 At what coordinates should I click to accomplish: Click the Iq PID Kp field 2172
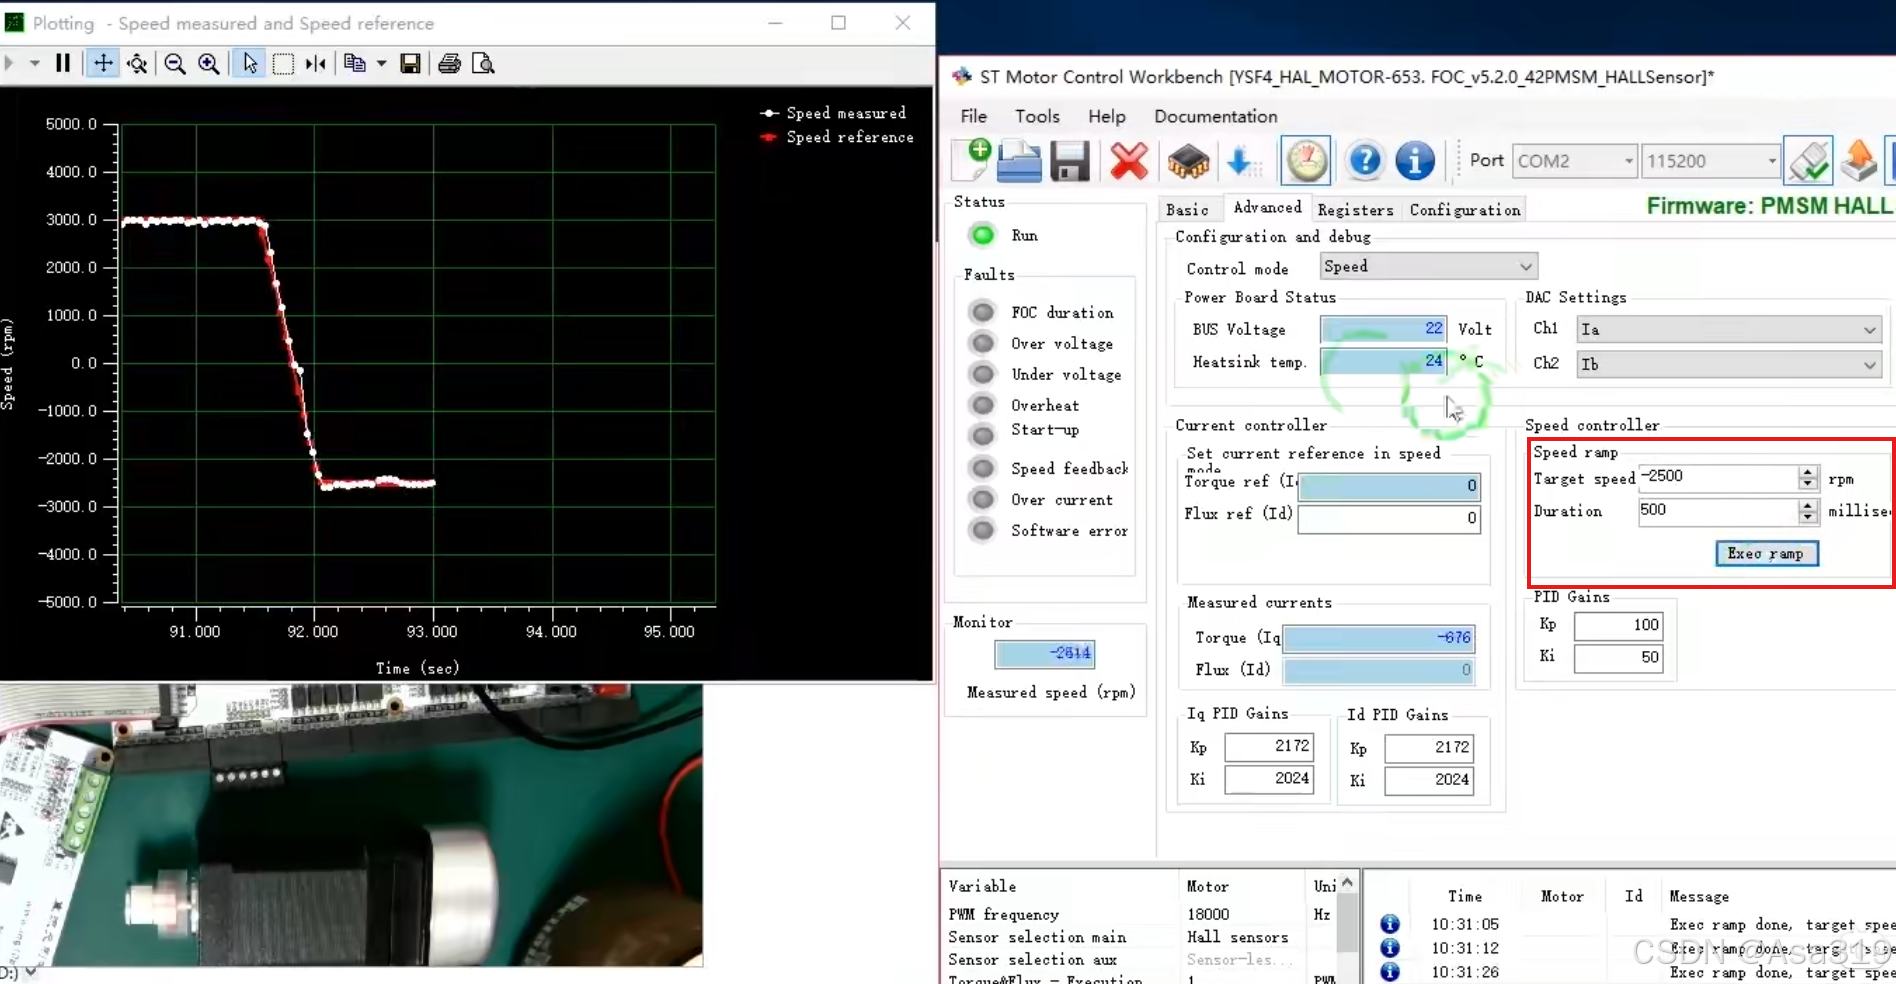(x=1268, y=746)
